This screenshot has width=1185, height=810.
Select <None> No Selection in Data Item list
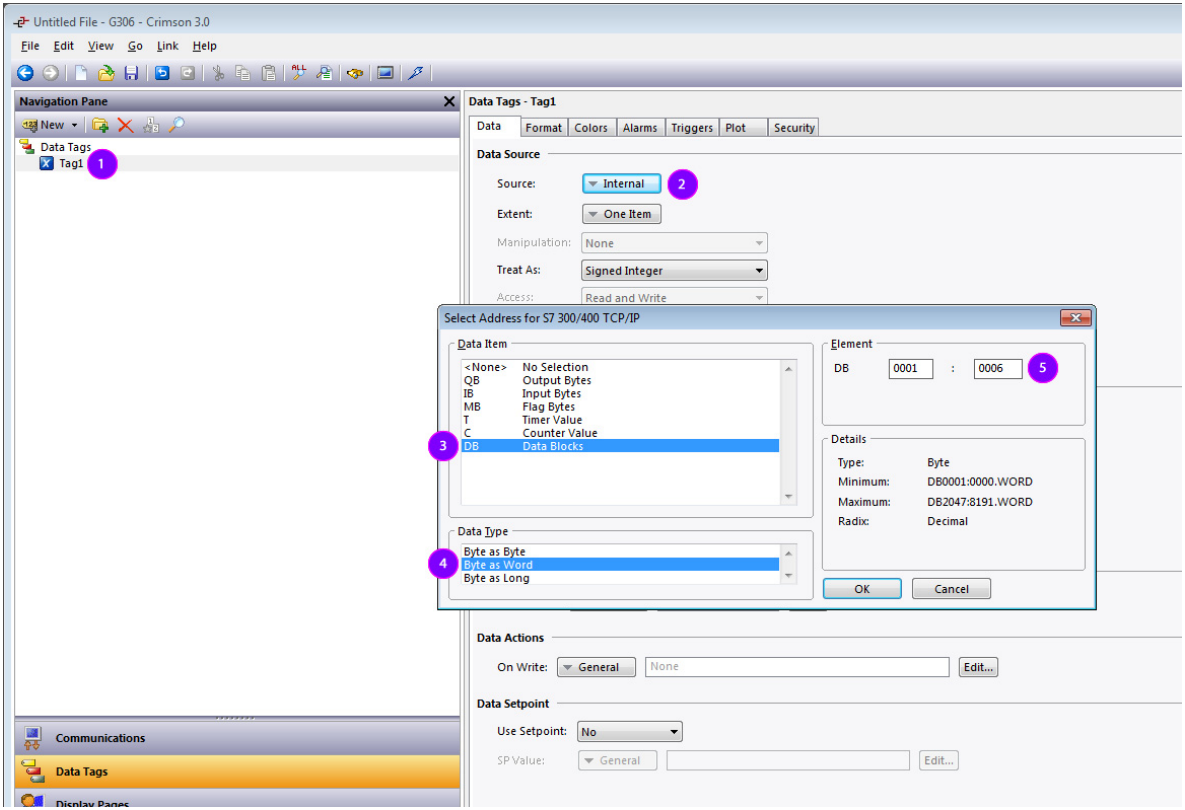point(620,367)
